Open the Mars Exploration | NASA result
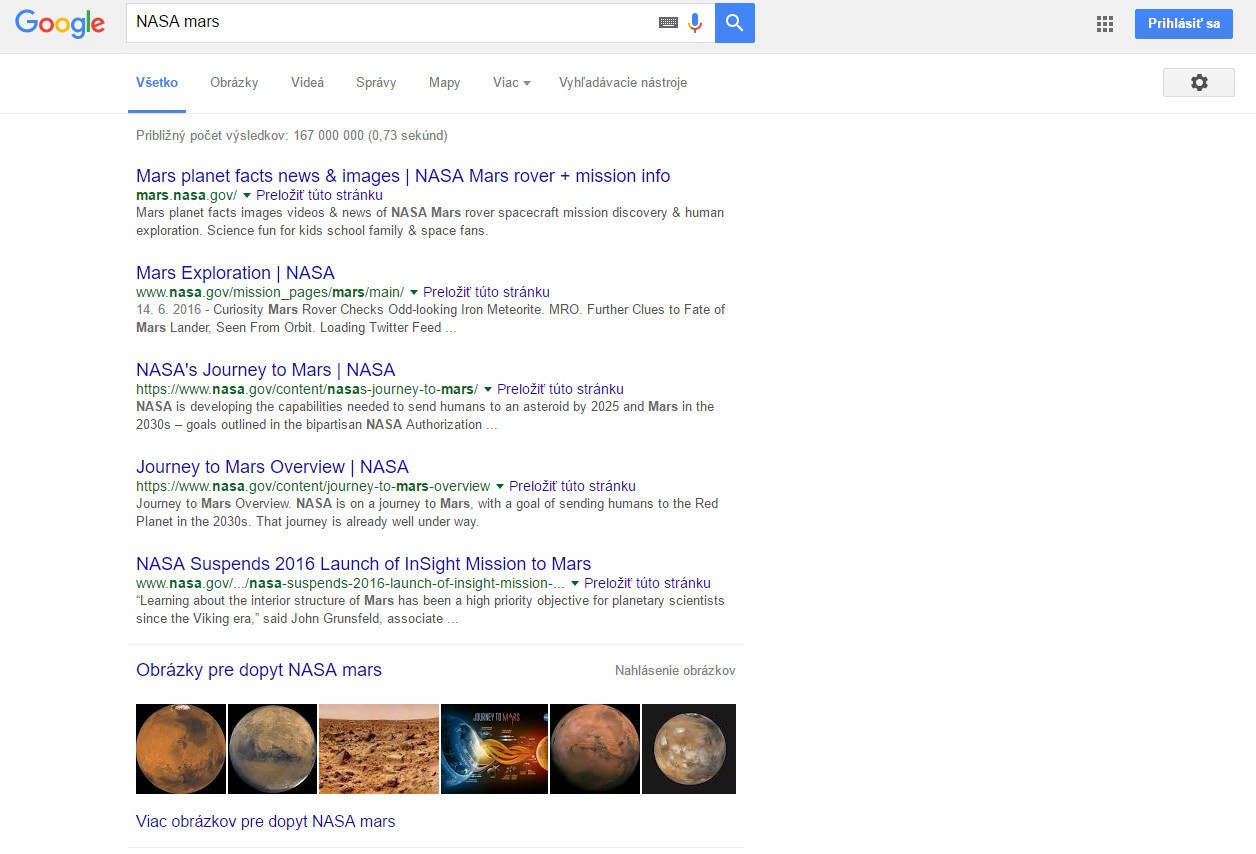 tap(235, 273)
